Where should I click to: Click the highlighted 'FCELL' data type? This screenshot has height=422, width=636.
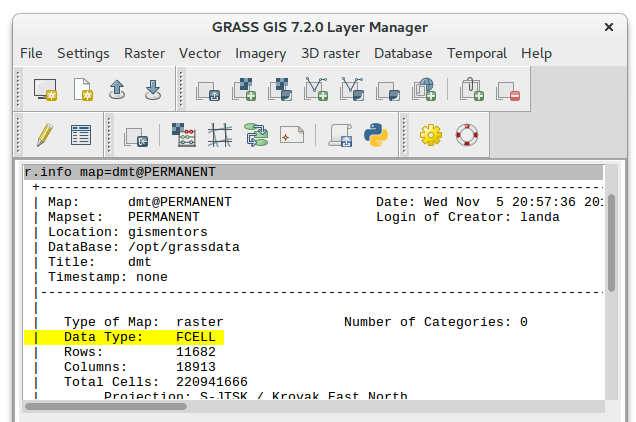[196, 337]
